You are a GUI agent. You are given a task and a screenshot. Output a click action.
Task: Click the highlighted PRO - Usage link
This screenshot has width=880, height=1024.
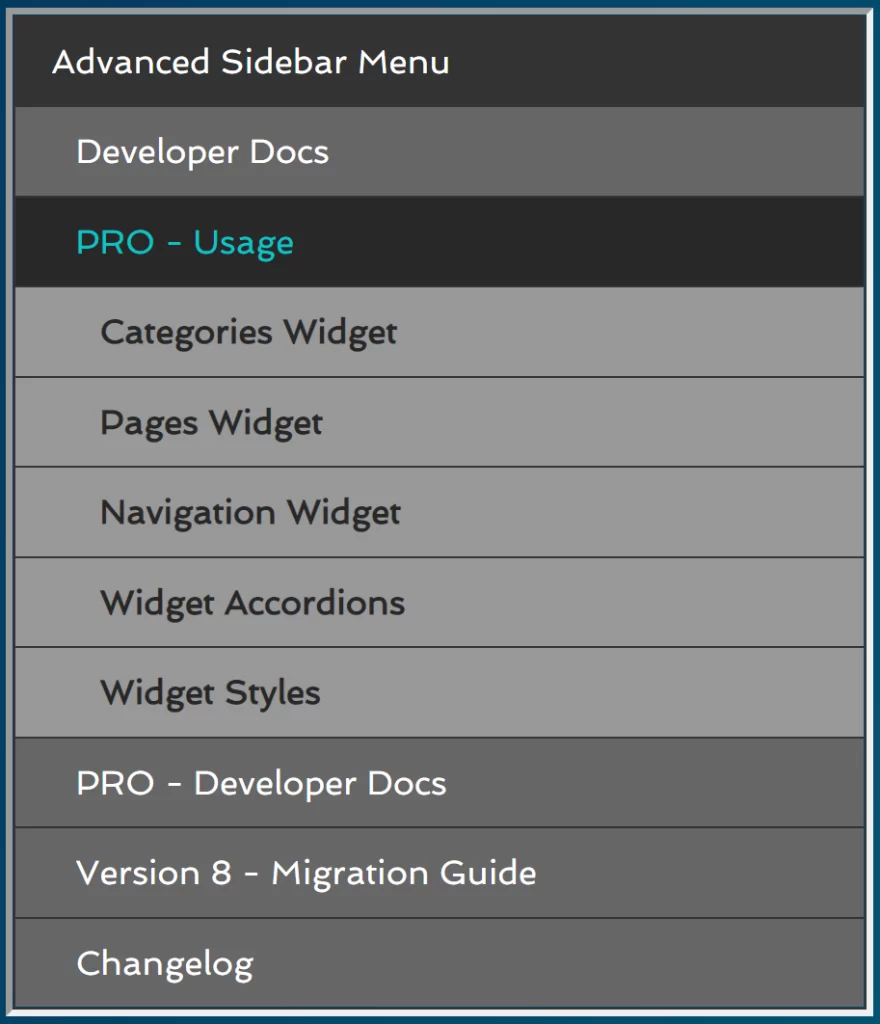(183, 242)
